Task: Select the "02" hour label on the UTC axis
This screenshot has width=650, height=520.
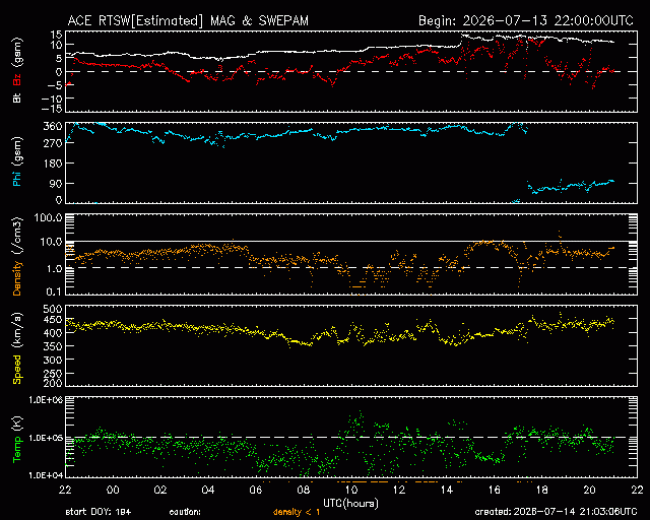Action: tap(160, 490)
